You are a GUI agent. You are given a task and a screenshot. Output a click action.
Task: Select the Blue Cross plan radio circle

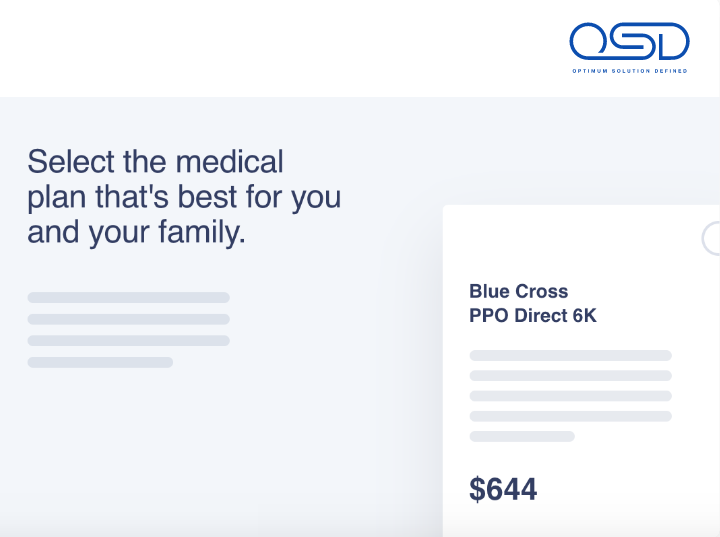(x=712, y=238)
